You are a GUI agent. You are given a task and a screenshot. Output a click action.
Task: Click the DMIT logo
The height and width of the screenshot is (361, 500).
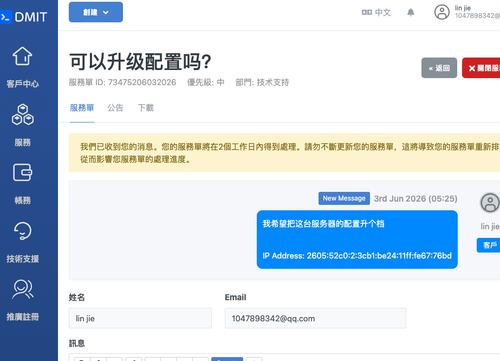pyautogui.click(x=24, y=17)
